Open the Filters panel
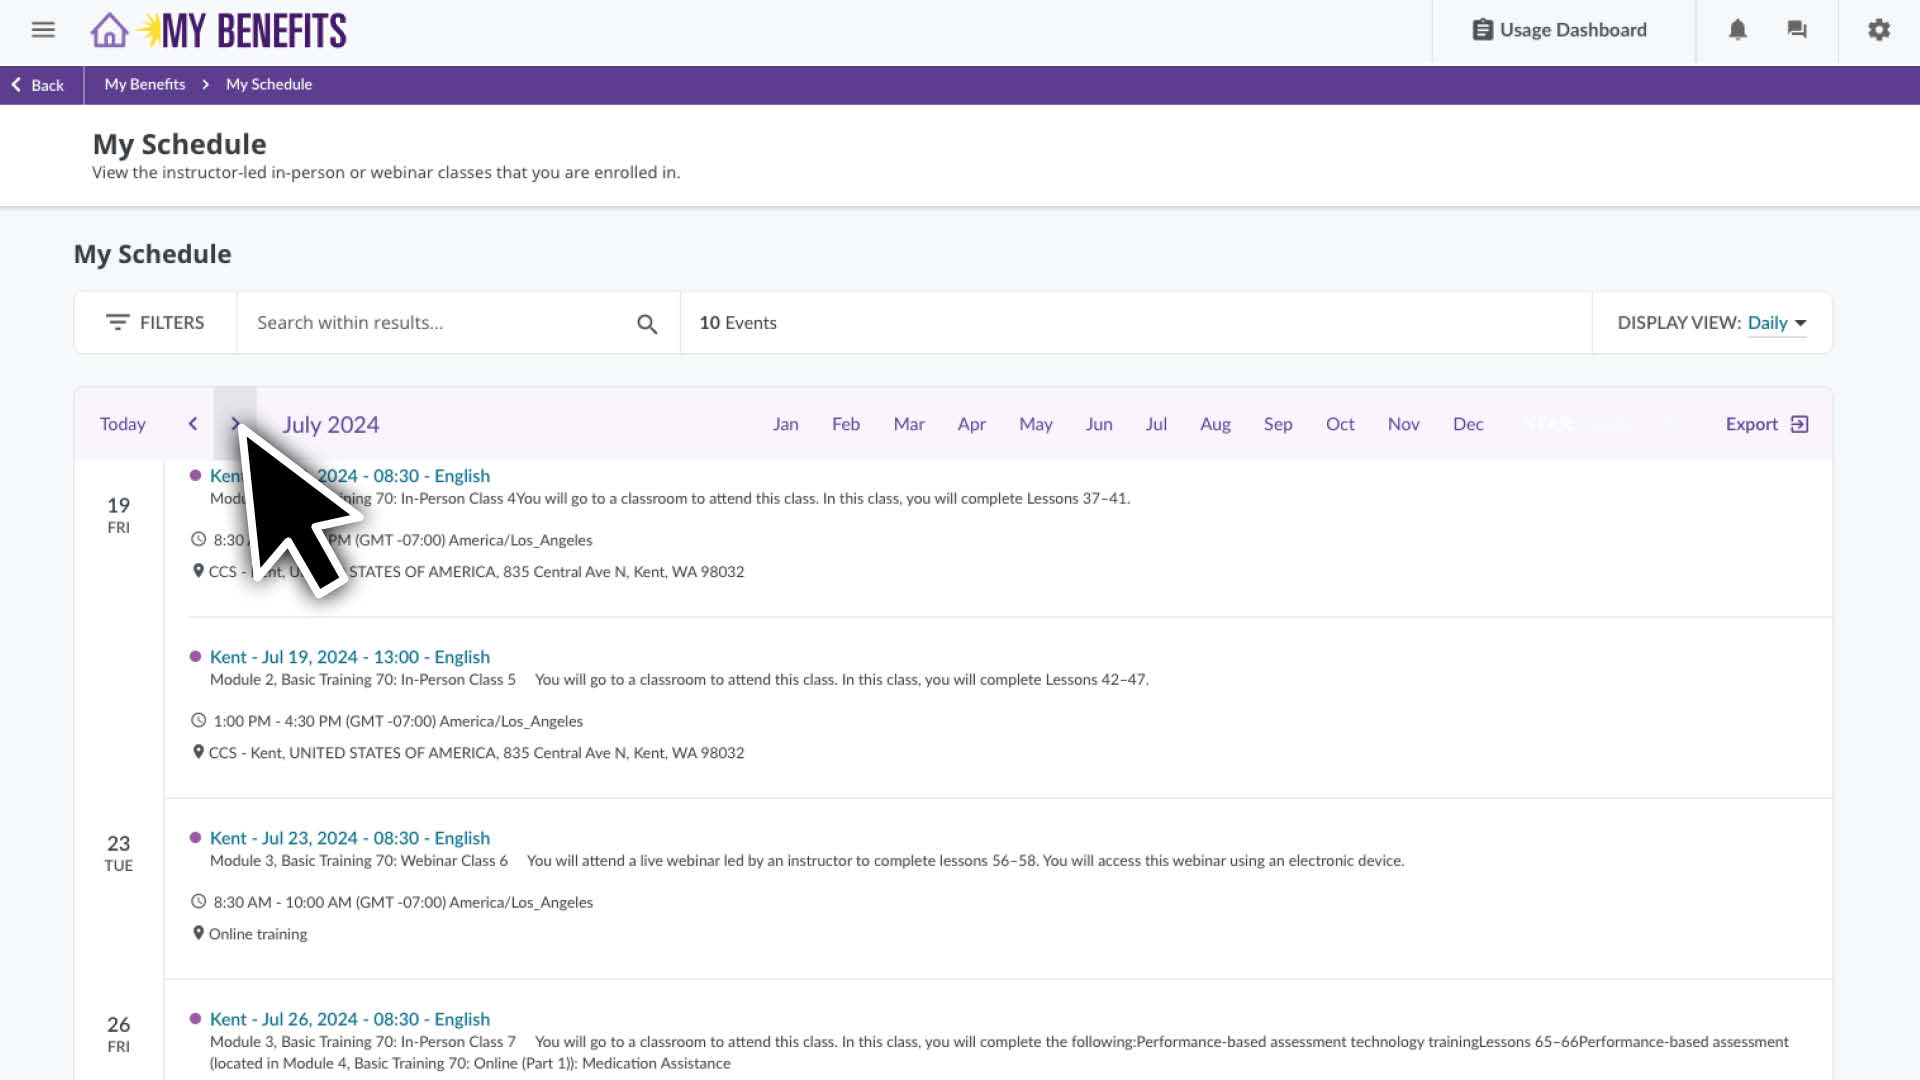The image size is (1920, 1080). coord(155,323)
